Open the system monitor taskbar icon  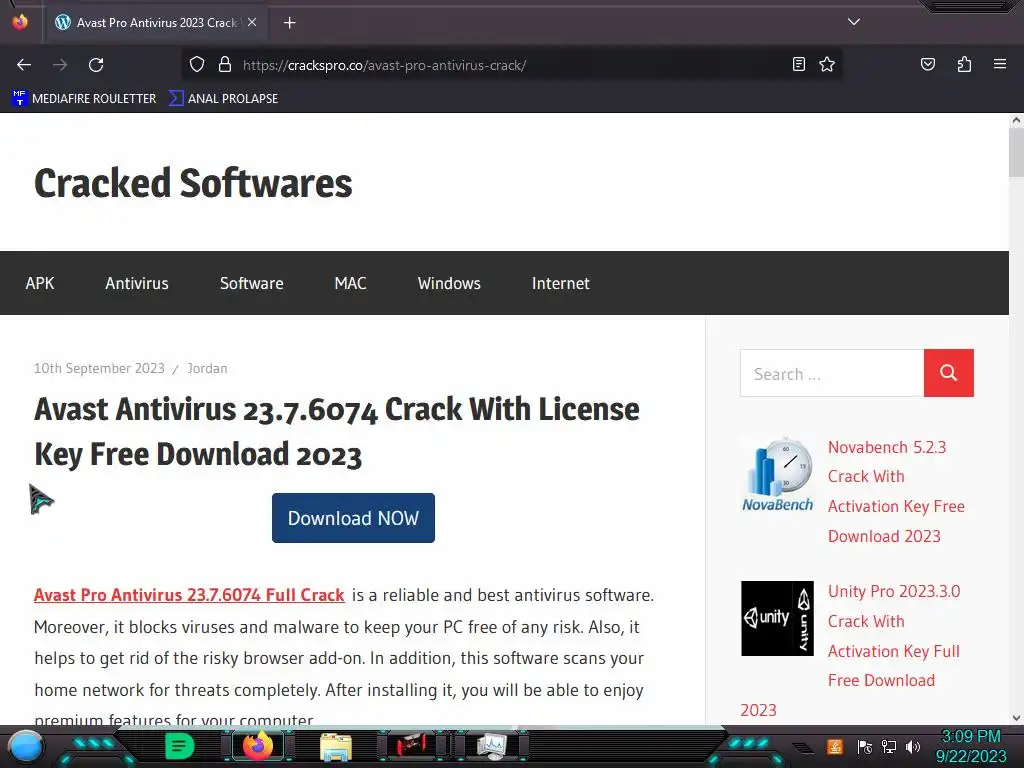click(x=492, y=745)
